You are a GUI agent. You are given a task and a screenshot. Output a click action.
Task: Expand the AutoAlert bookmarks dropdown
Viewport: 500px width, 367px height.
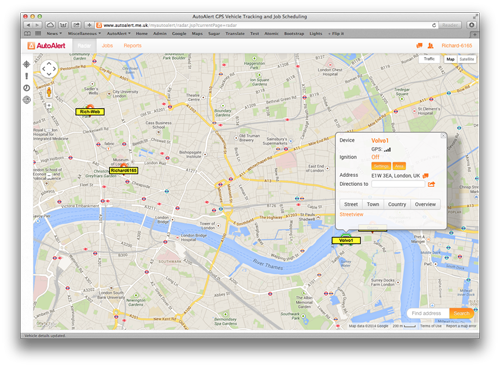(x=119, y=34)
